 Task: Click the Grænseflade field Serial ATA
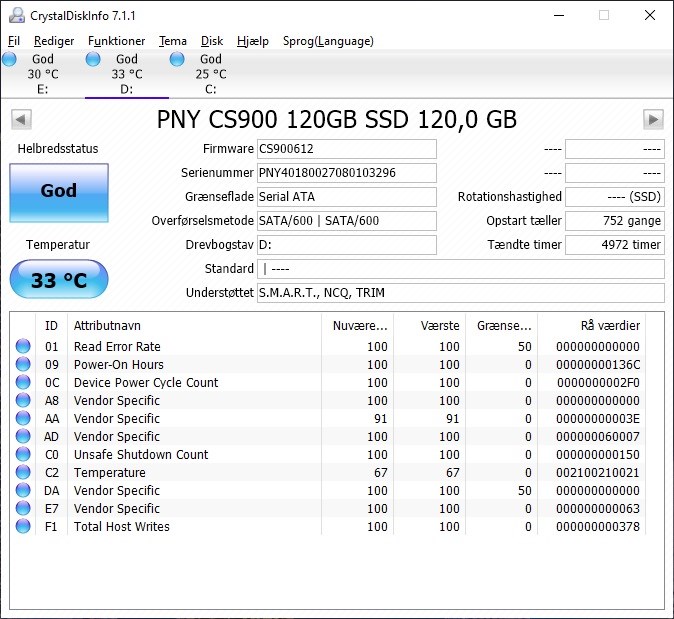[347, 197]
